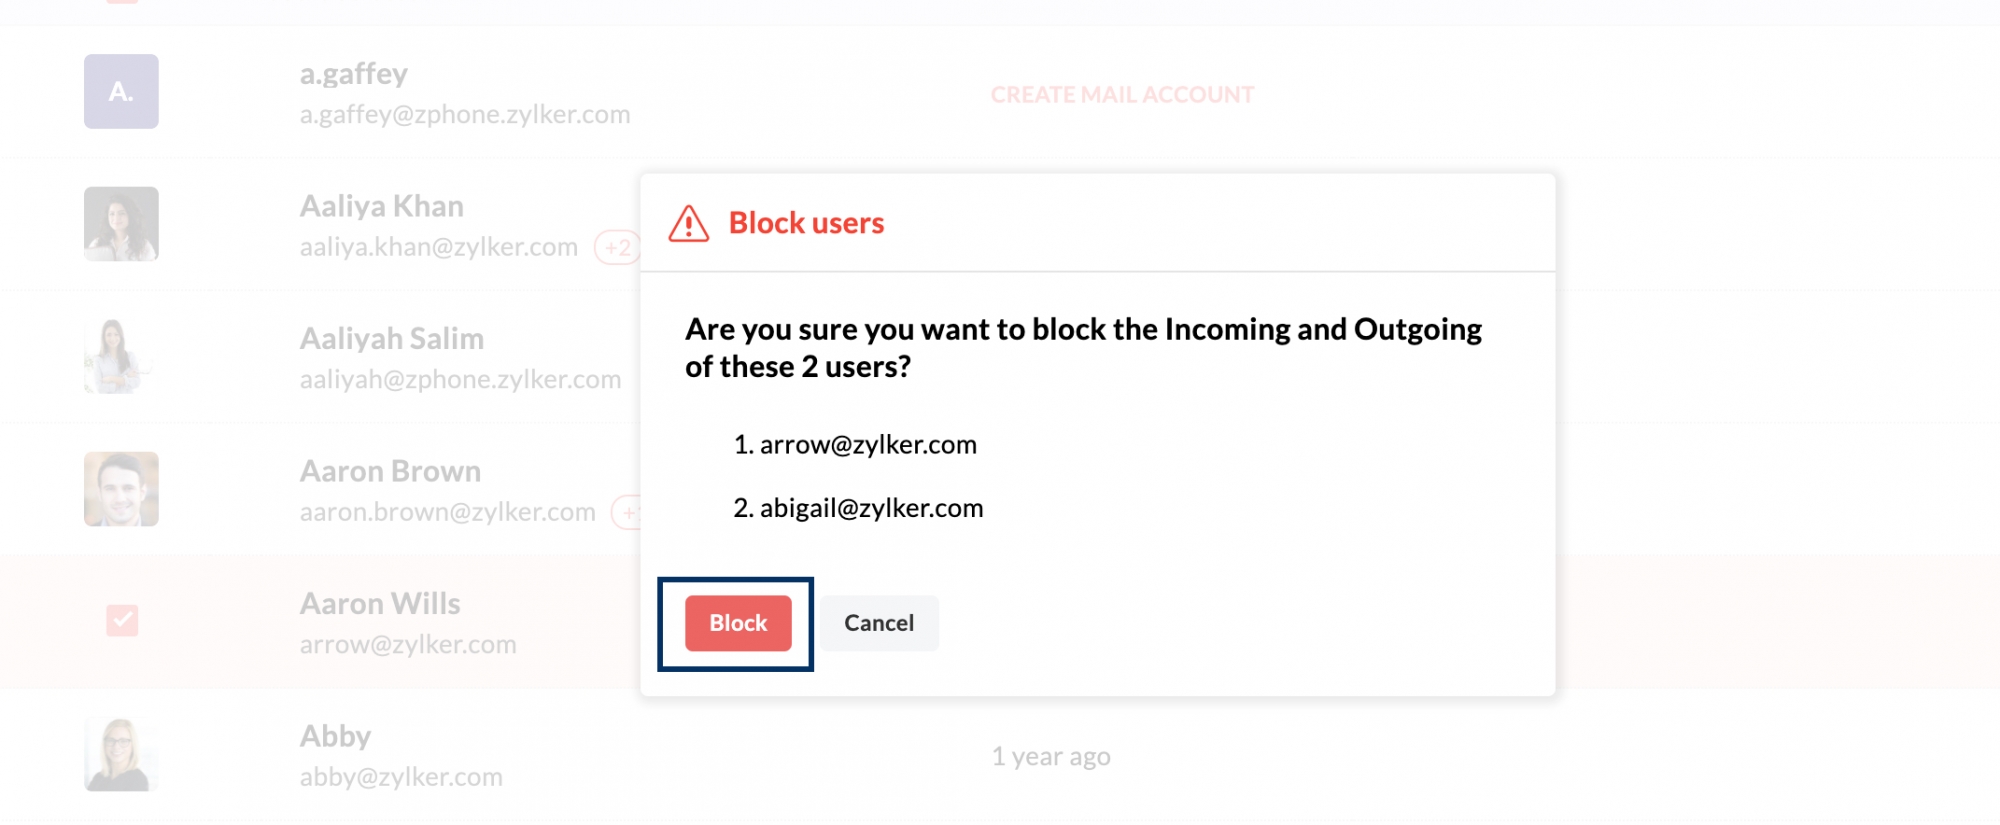The width and height of the screenshot is (2000, 825).
Task: Open the Aaliyah Salim user entry
Action: coord(392,339)
